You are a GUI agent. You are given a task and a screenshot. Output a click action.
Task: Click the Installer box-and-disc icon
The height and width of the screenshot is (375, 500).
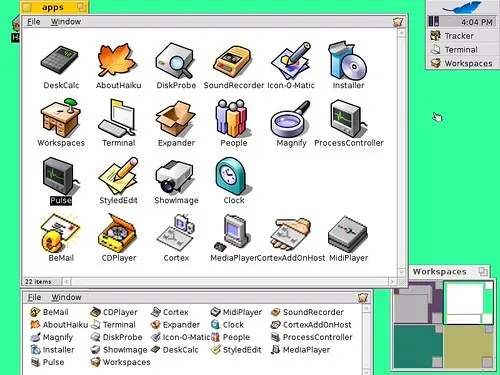348,60
